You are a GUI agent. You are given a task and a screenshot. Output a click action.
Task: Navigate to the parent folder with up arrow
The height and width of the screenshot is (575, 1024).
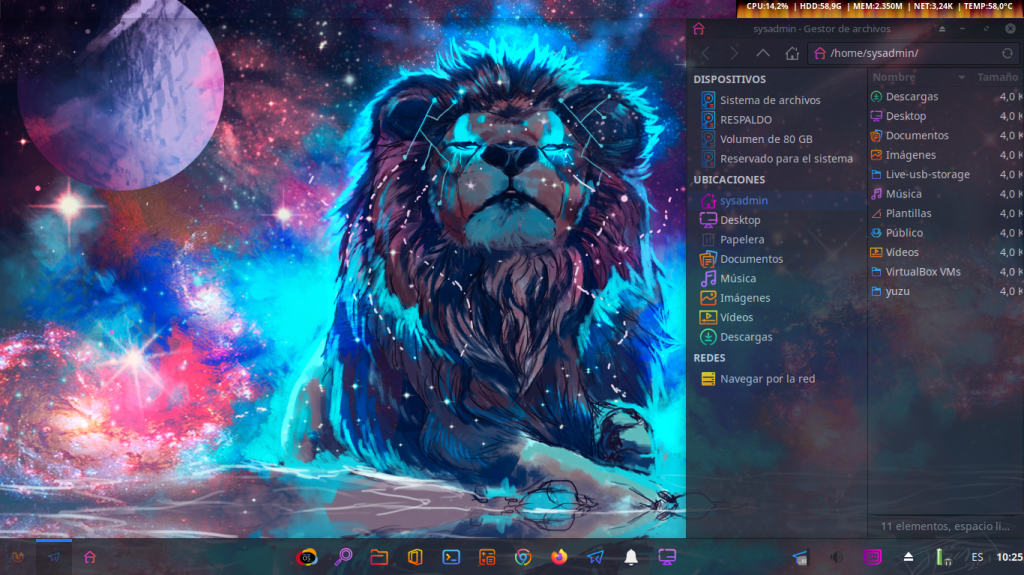point(763,53)
